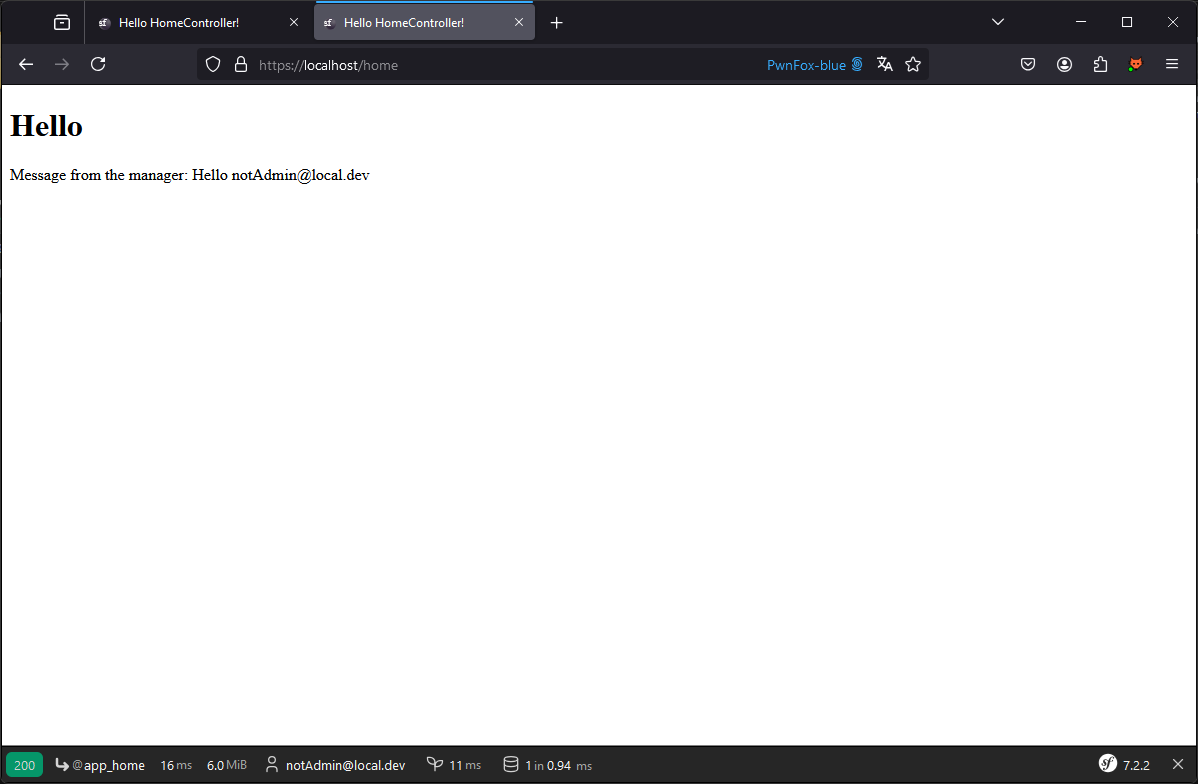Open the Firefox hamburger application menu
The width and height of the screenshot is (1198, 784).
point(1172,64)
